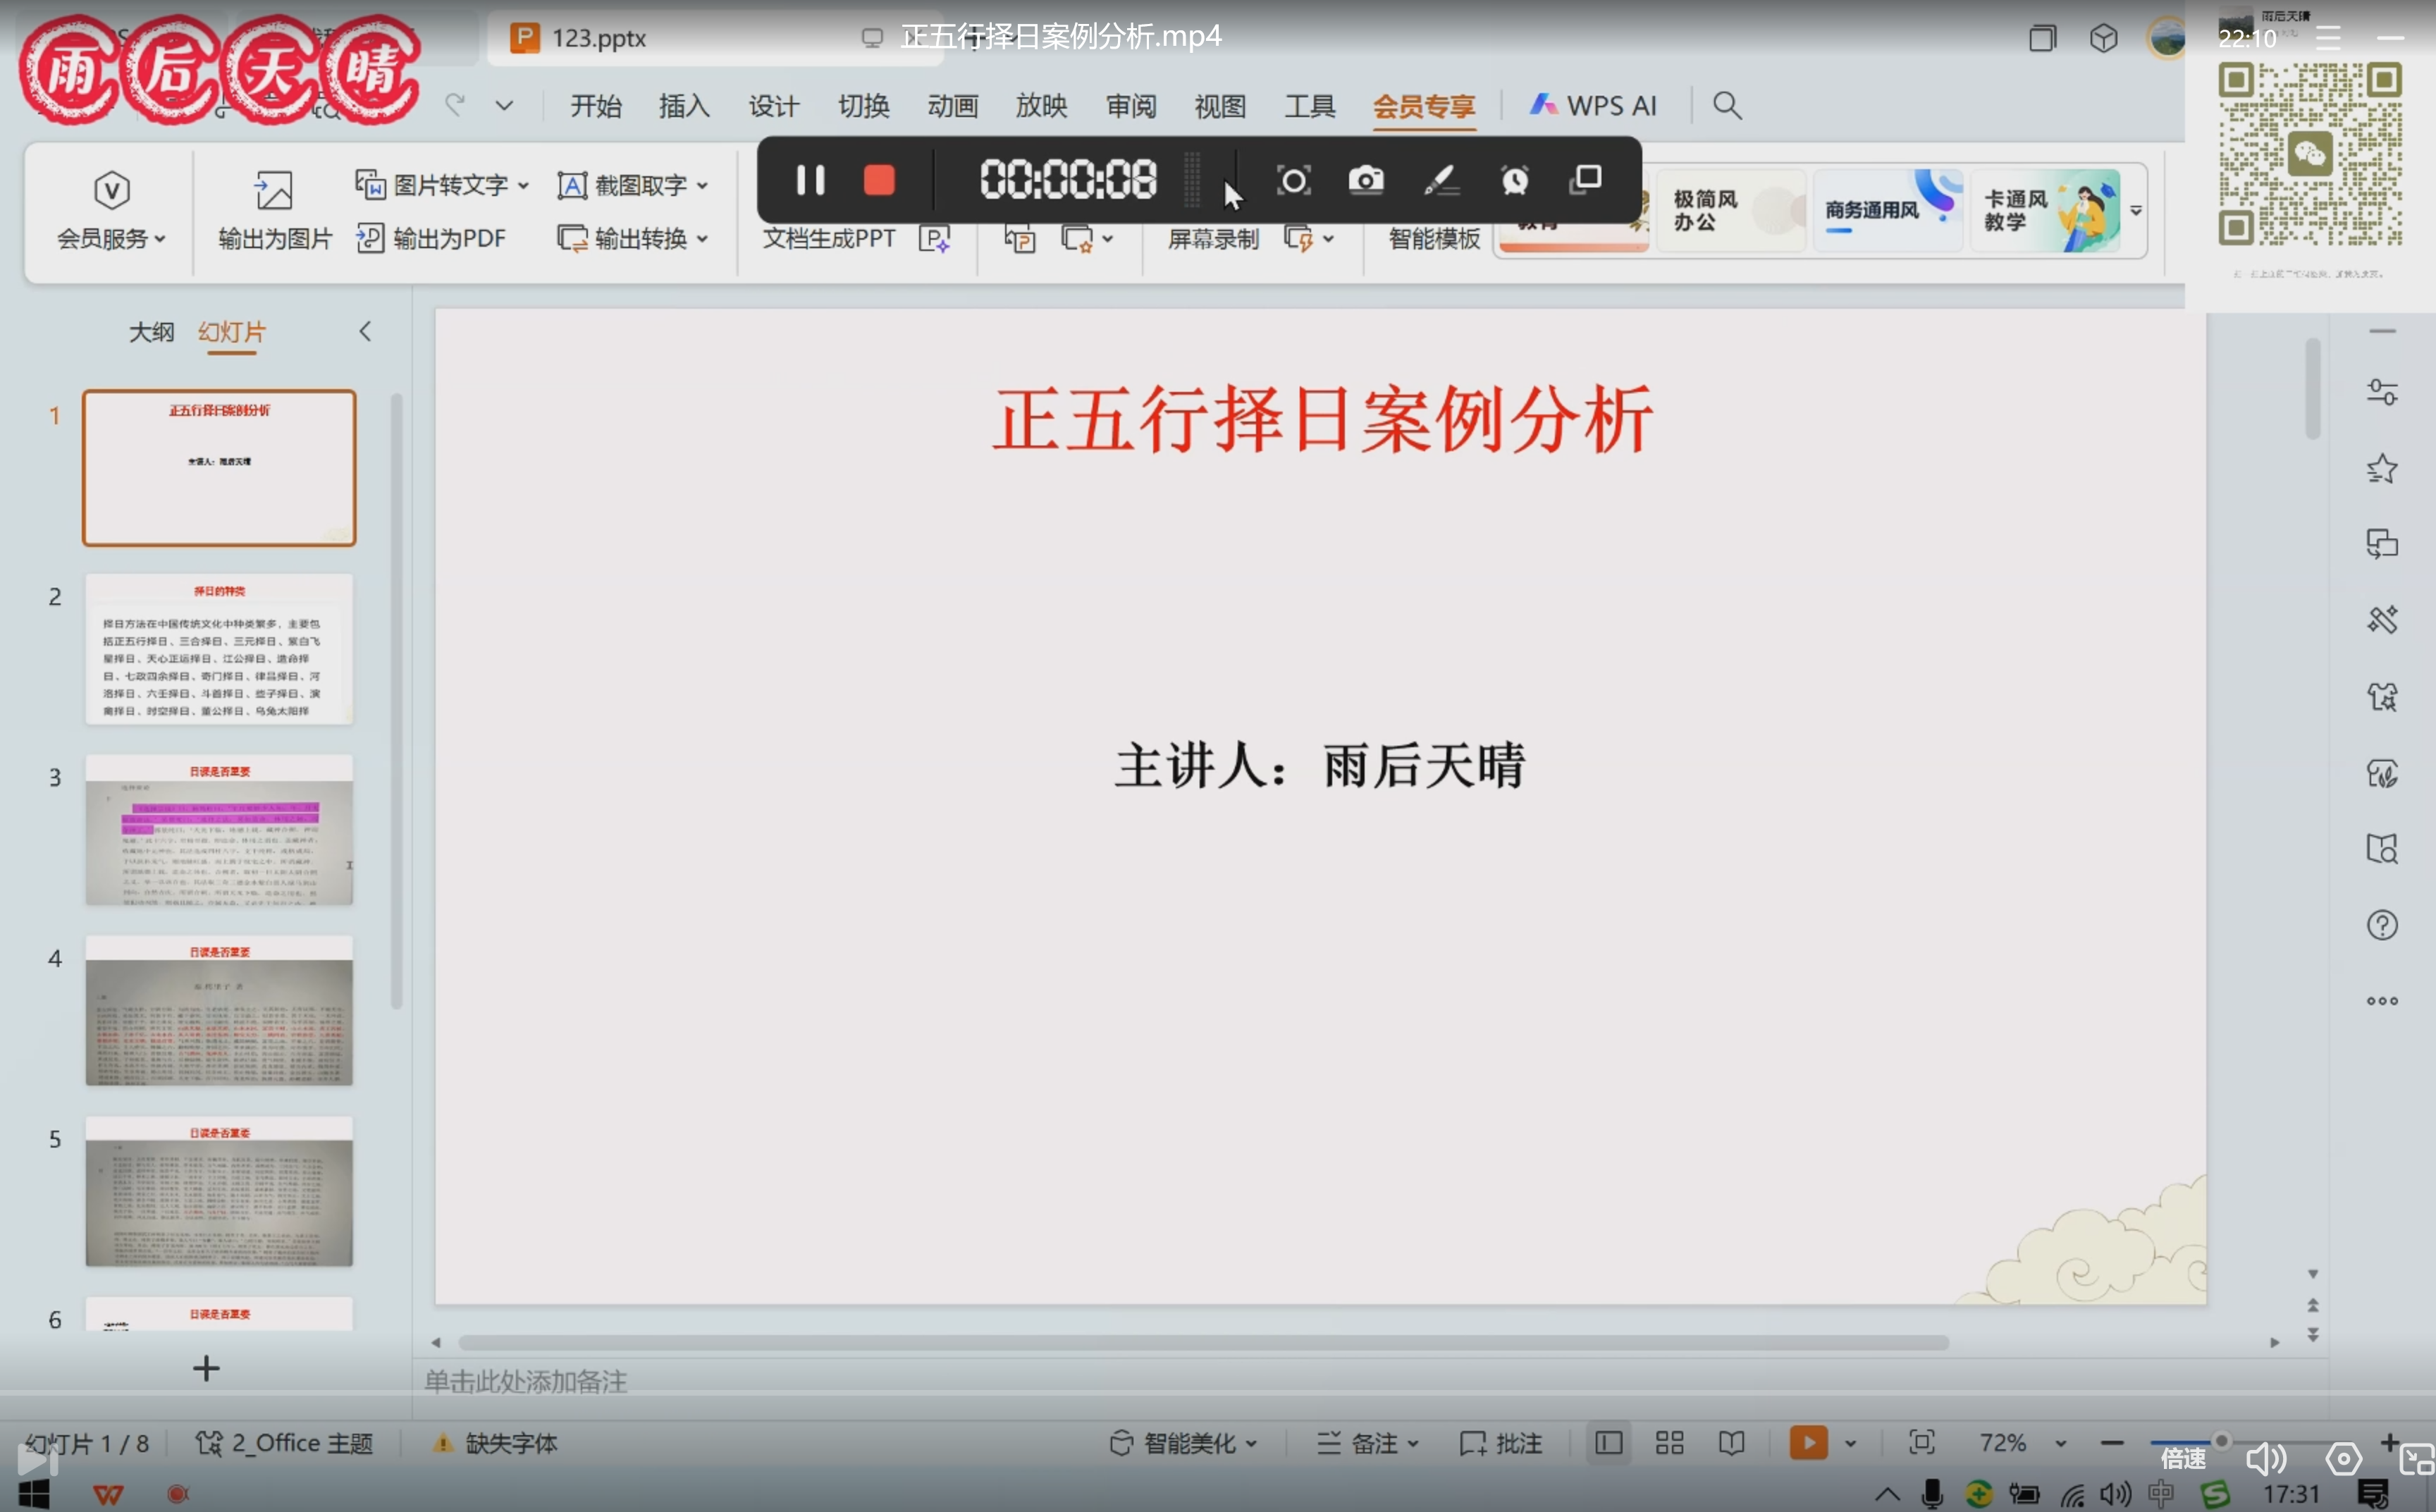
Task: Open the 动画 ribbon tab
Action: (952, 106)
